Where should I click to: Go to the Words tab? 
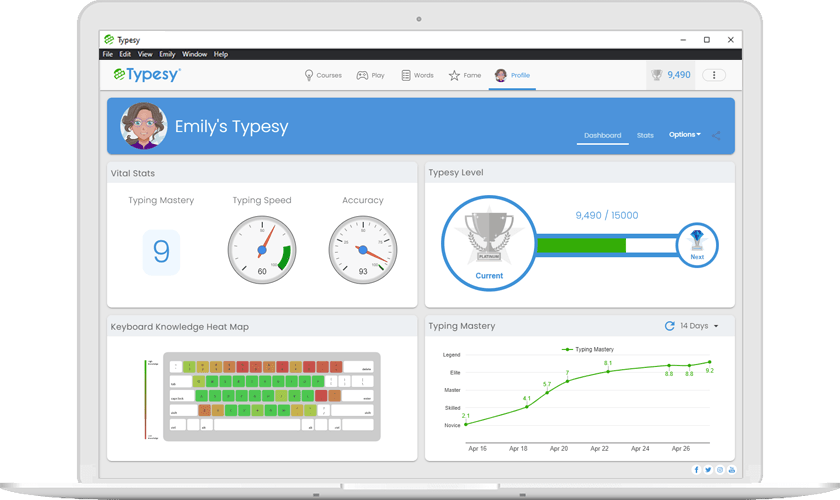pos(417,76)
